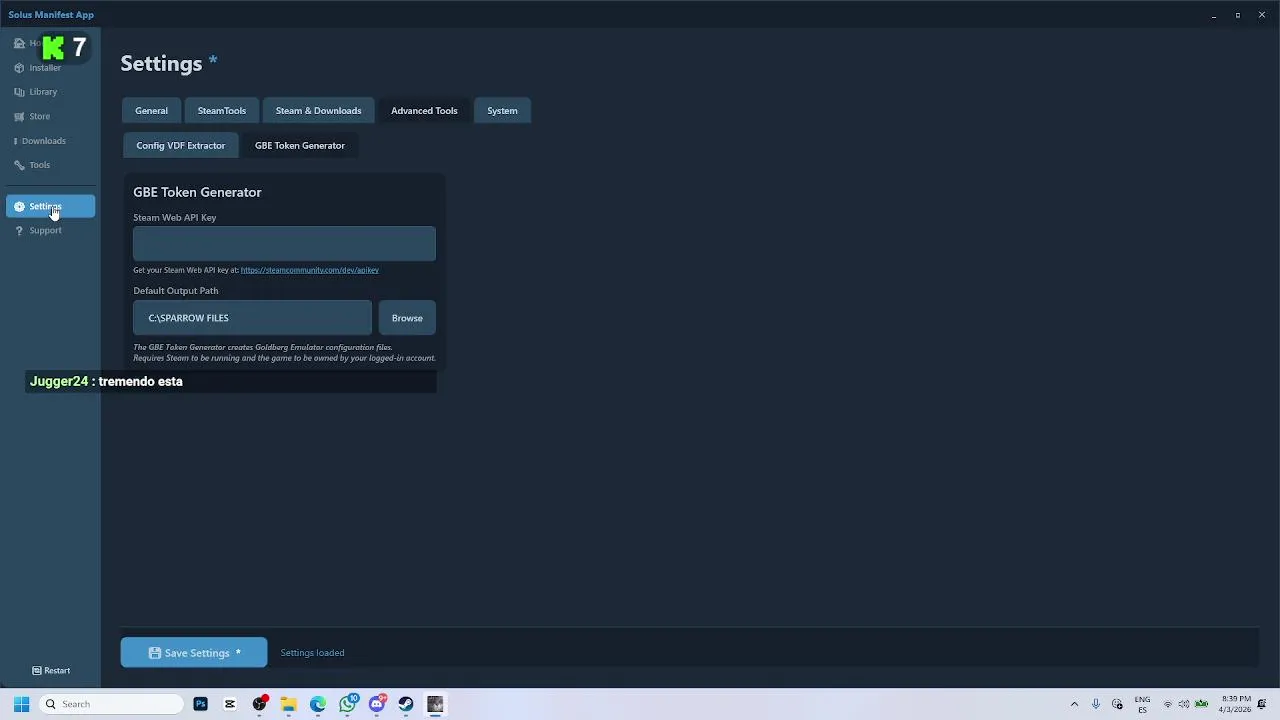Click the Windows Start button
The height and width of the screenshot is (720, 1280).
[x=21, y=704]
